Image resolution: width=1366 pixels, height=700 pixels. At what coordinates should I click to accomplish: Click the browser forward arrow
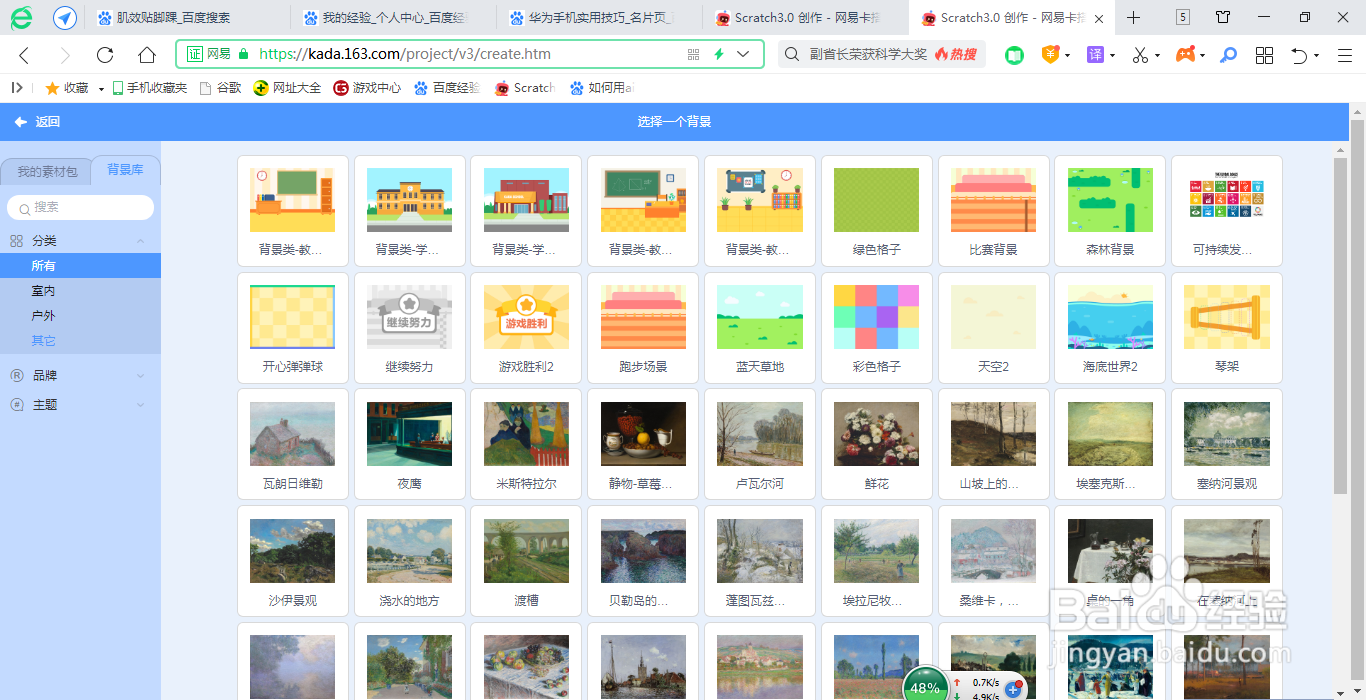click(65, 55)
